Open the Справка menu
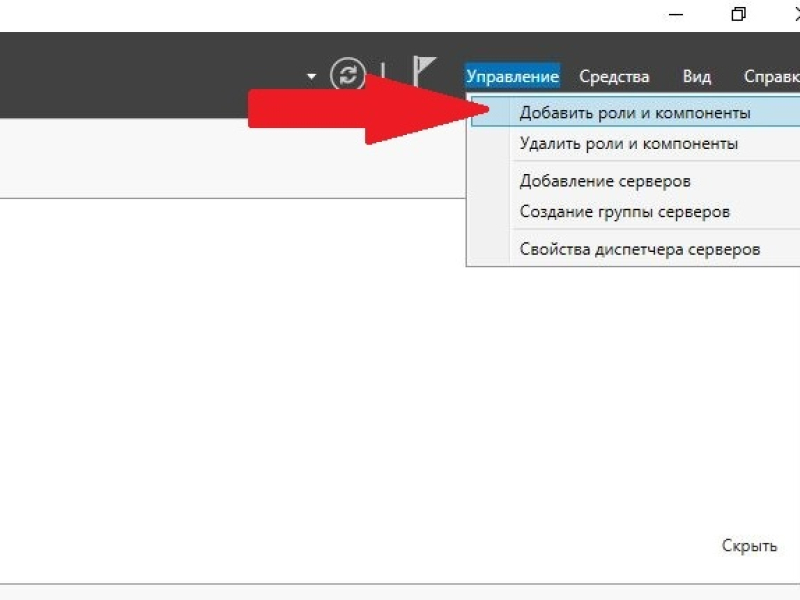 point(771,77)
